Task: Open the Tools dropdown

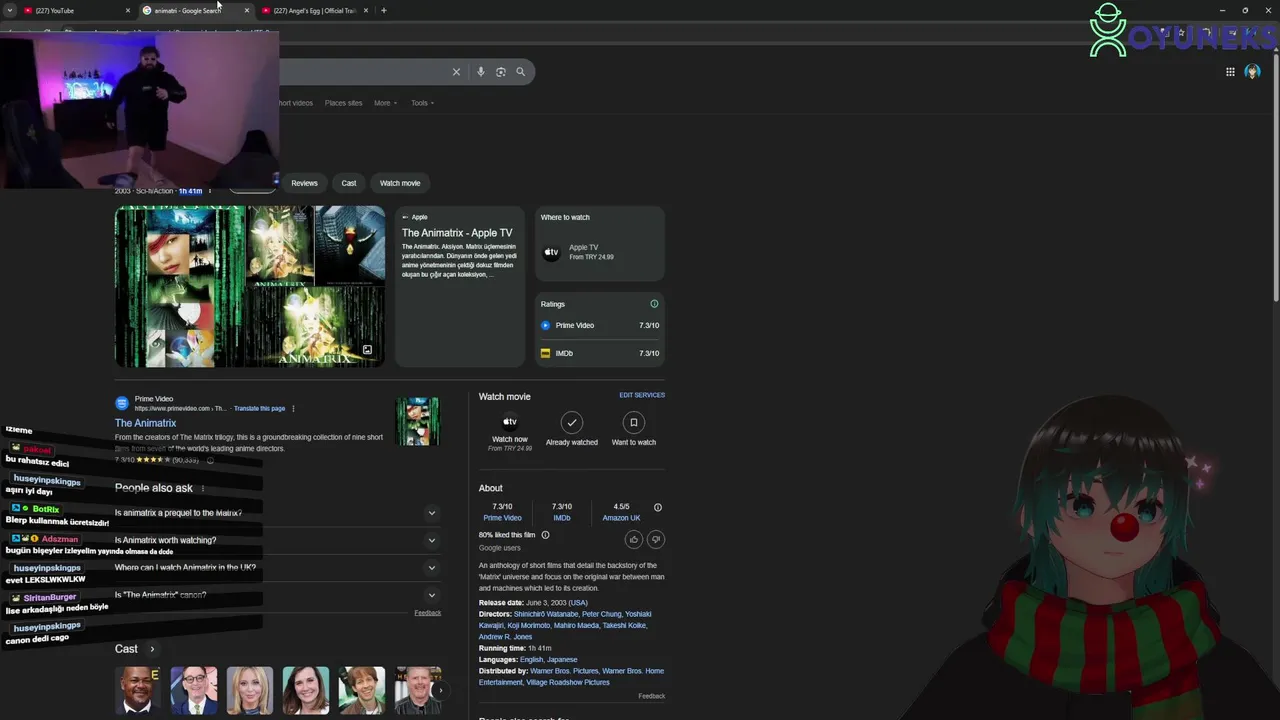Action: 422,103
